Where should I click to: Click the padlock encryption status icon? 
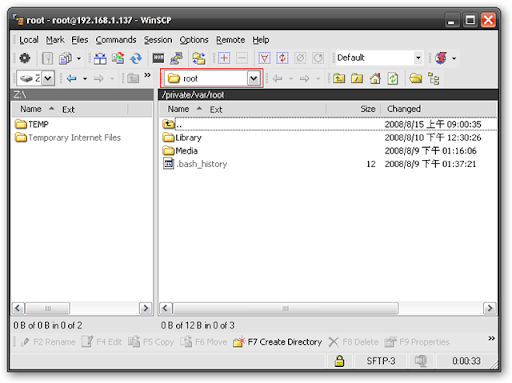[339, 361]
